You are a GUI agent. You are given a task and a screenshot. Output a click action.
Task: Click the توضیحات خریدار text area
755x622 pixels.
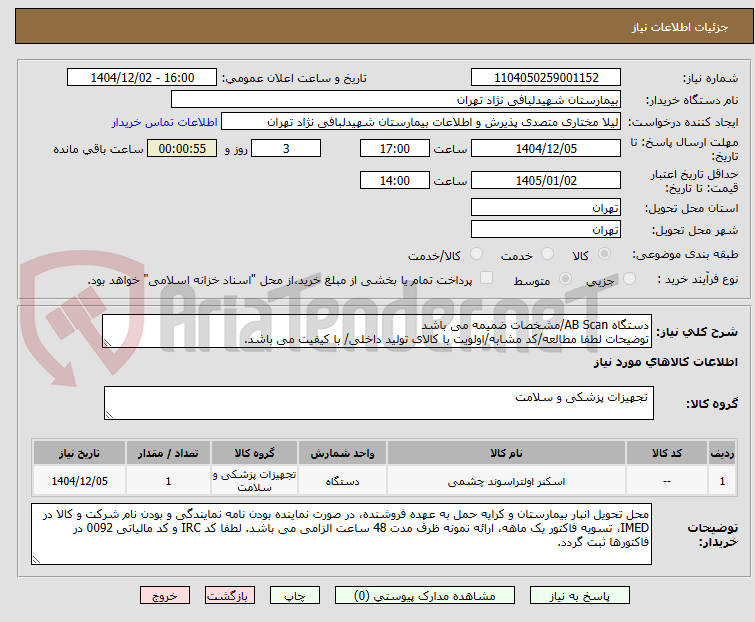coord(341,534)
